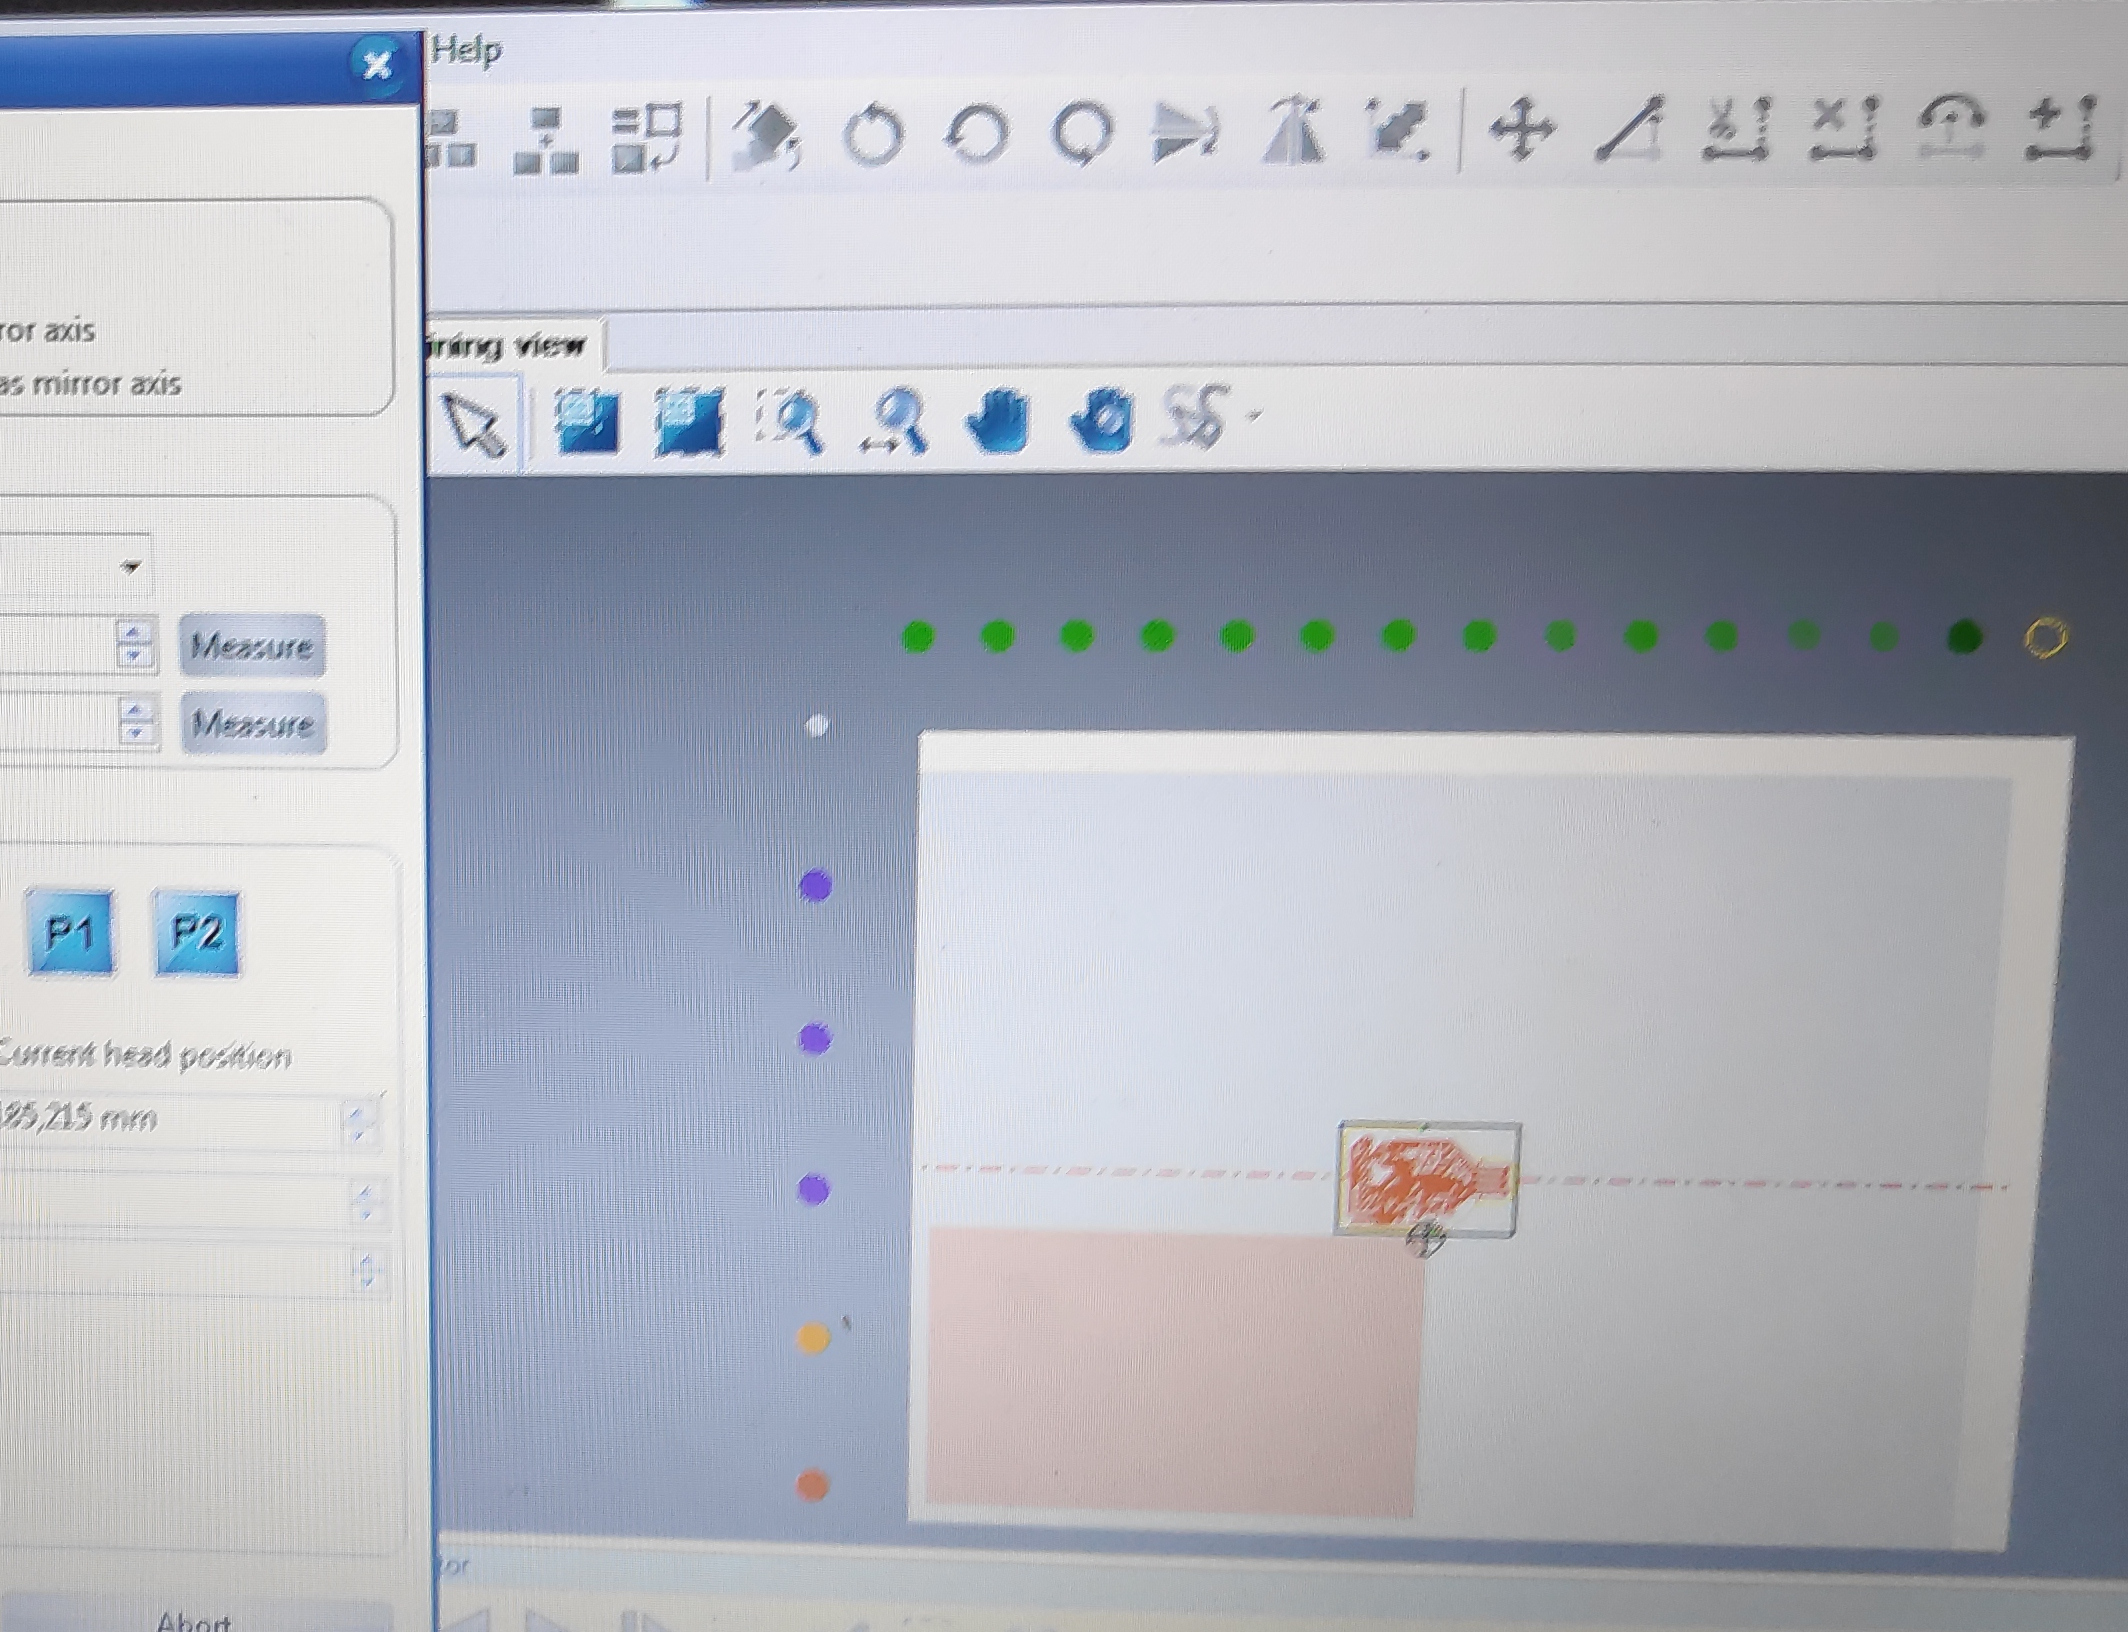Viewport: 2128px width, 1632px height.
Task: Select the arrow pointer selection tool
Action: click(474, 423)
